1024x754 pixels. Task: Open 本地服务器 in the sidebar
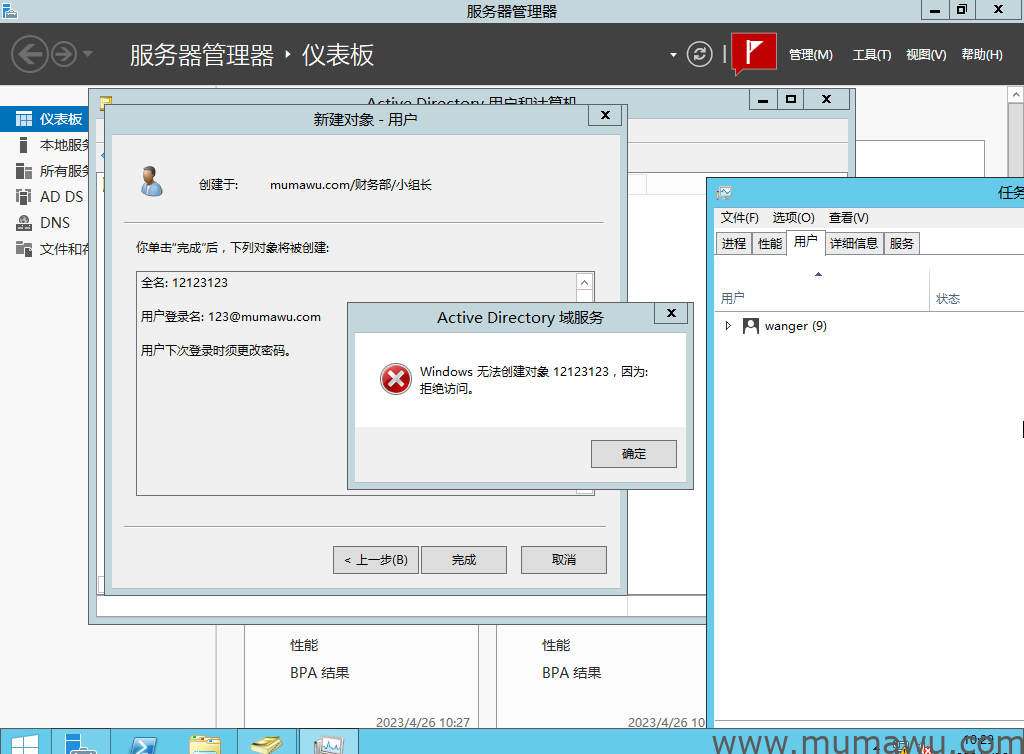[x=62, y=144]
